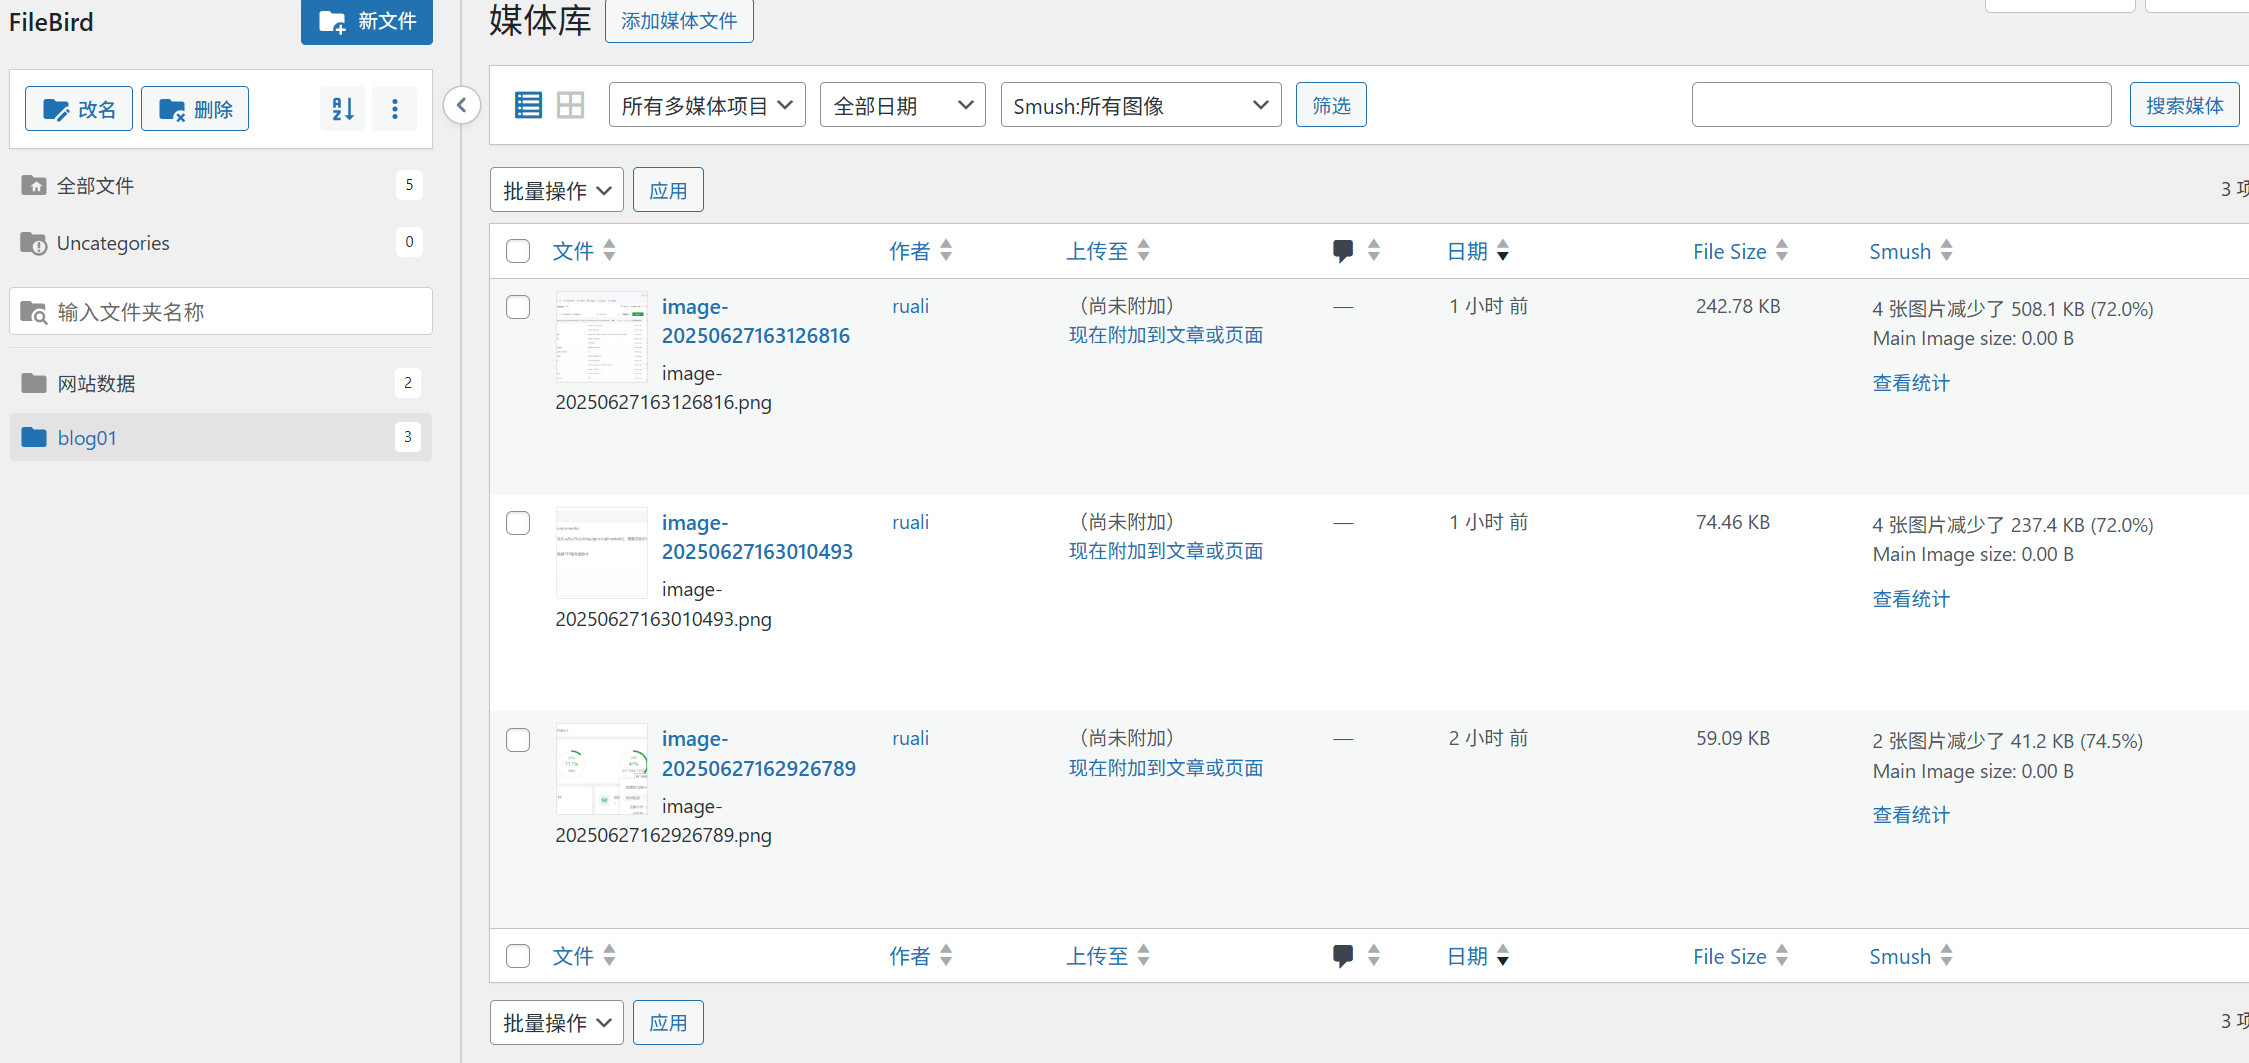2249x1063 pixels.
Task: Sort by the comments column icon in header
Action: [x=1343, y=251]
